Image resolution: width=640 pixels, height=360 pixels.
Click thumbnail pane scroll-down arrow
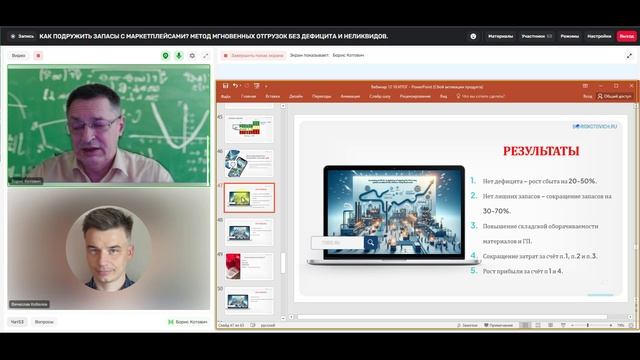283,318
